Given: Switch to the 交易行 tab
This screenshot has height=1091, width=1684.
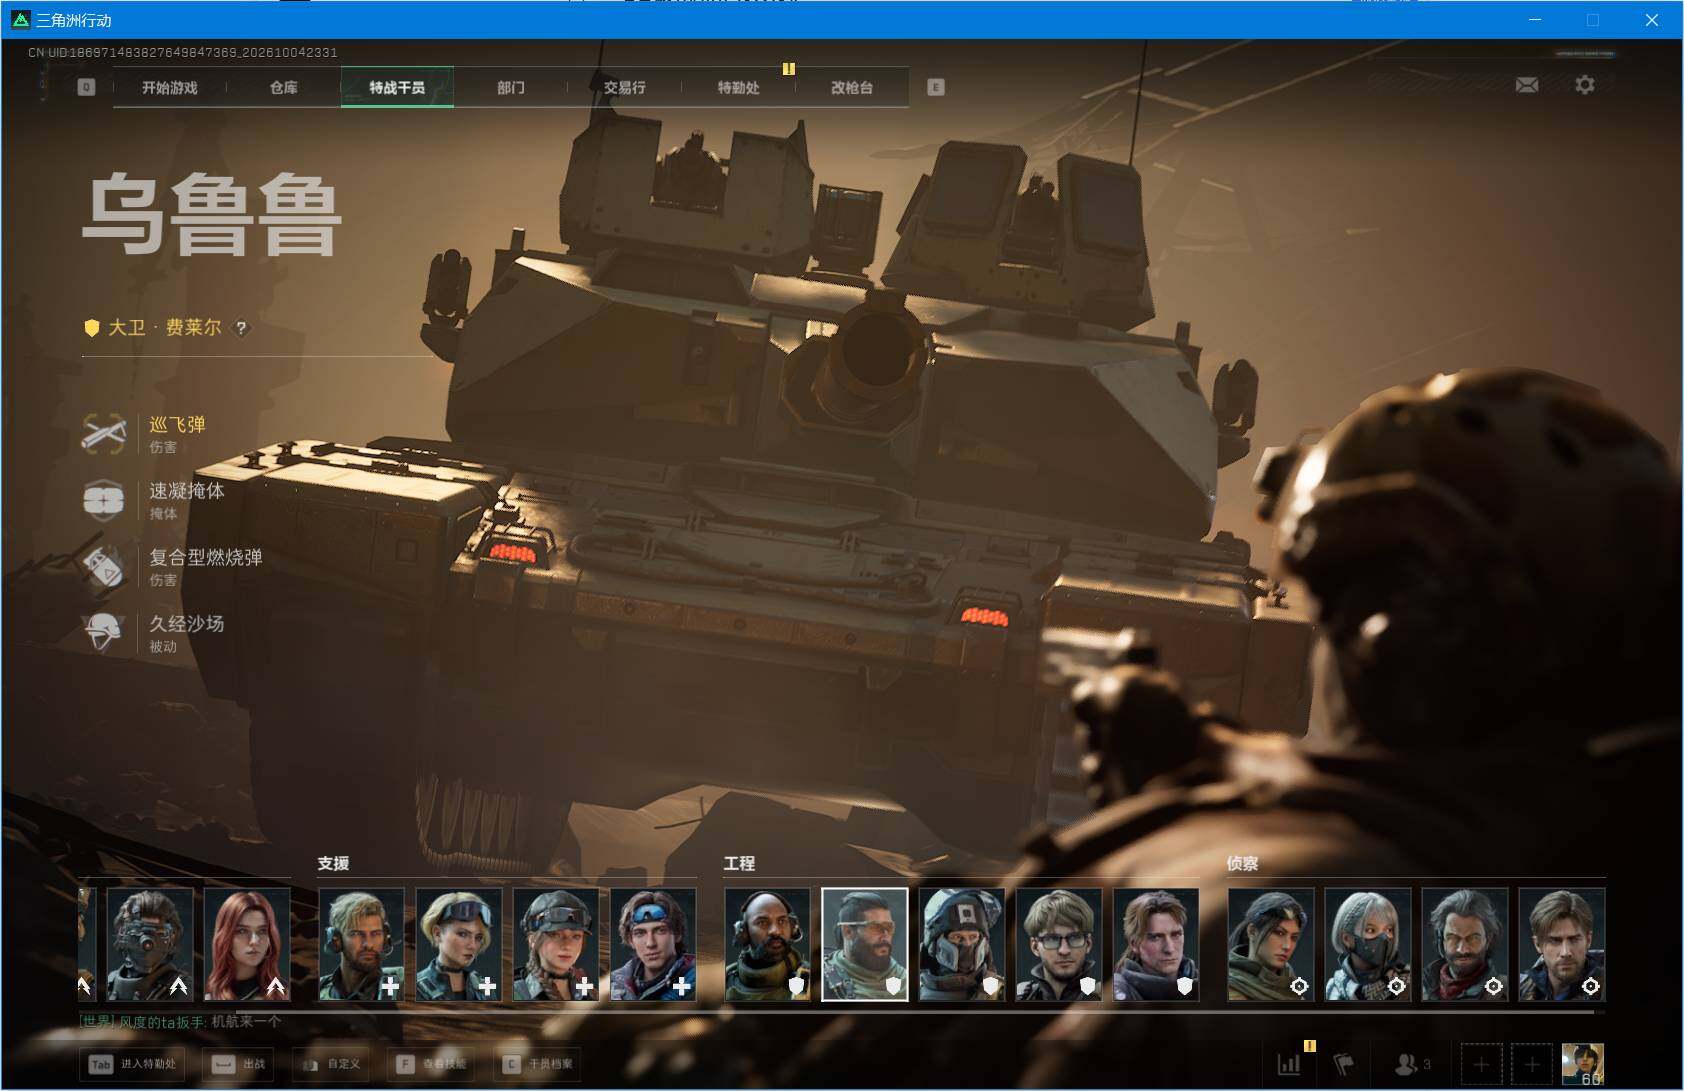Looking at the screenshot, I should click(625, 88).
